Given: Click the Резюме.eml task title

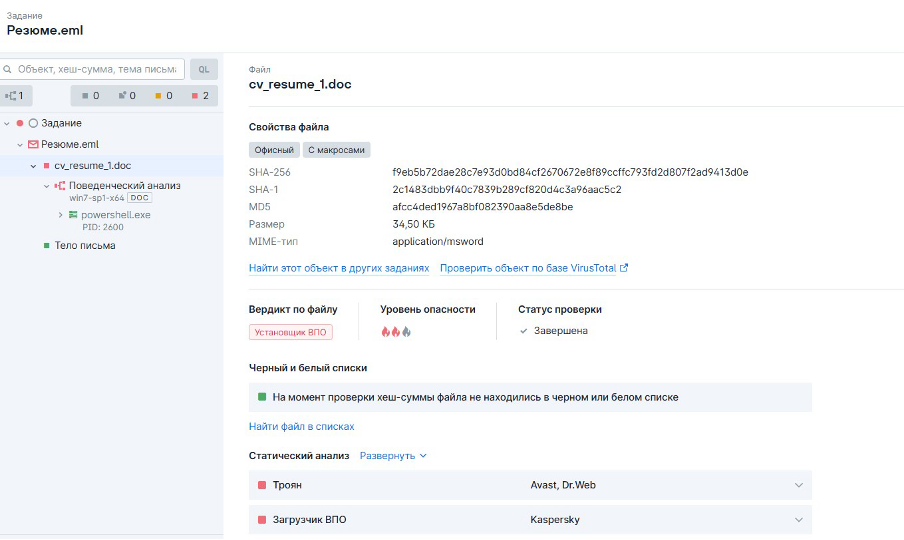Looking at the screenshot, I should pos(45,31).
